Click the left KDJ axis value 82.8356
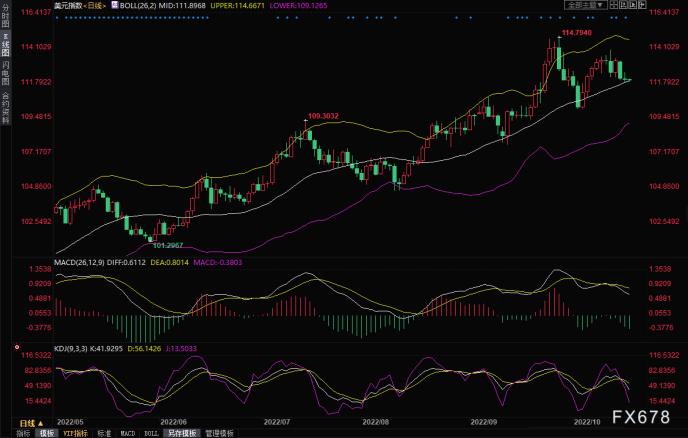688x438 pixels. coord(36,370)
